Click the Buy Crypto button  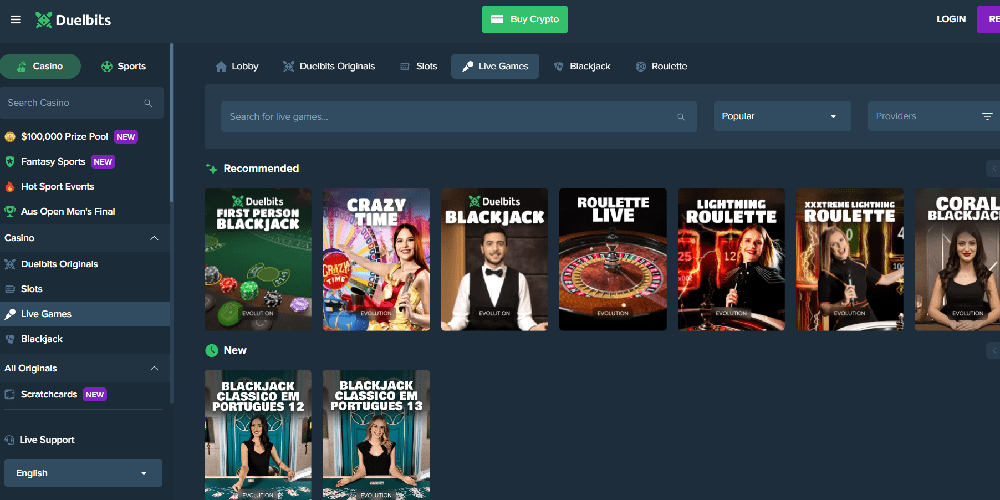pyautogui.click(x=524, y=19)
